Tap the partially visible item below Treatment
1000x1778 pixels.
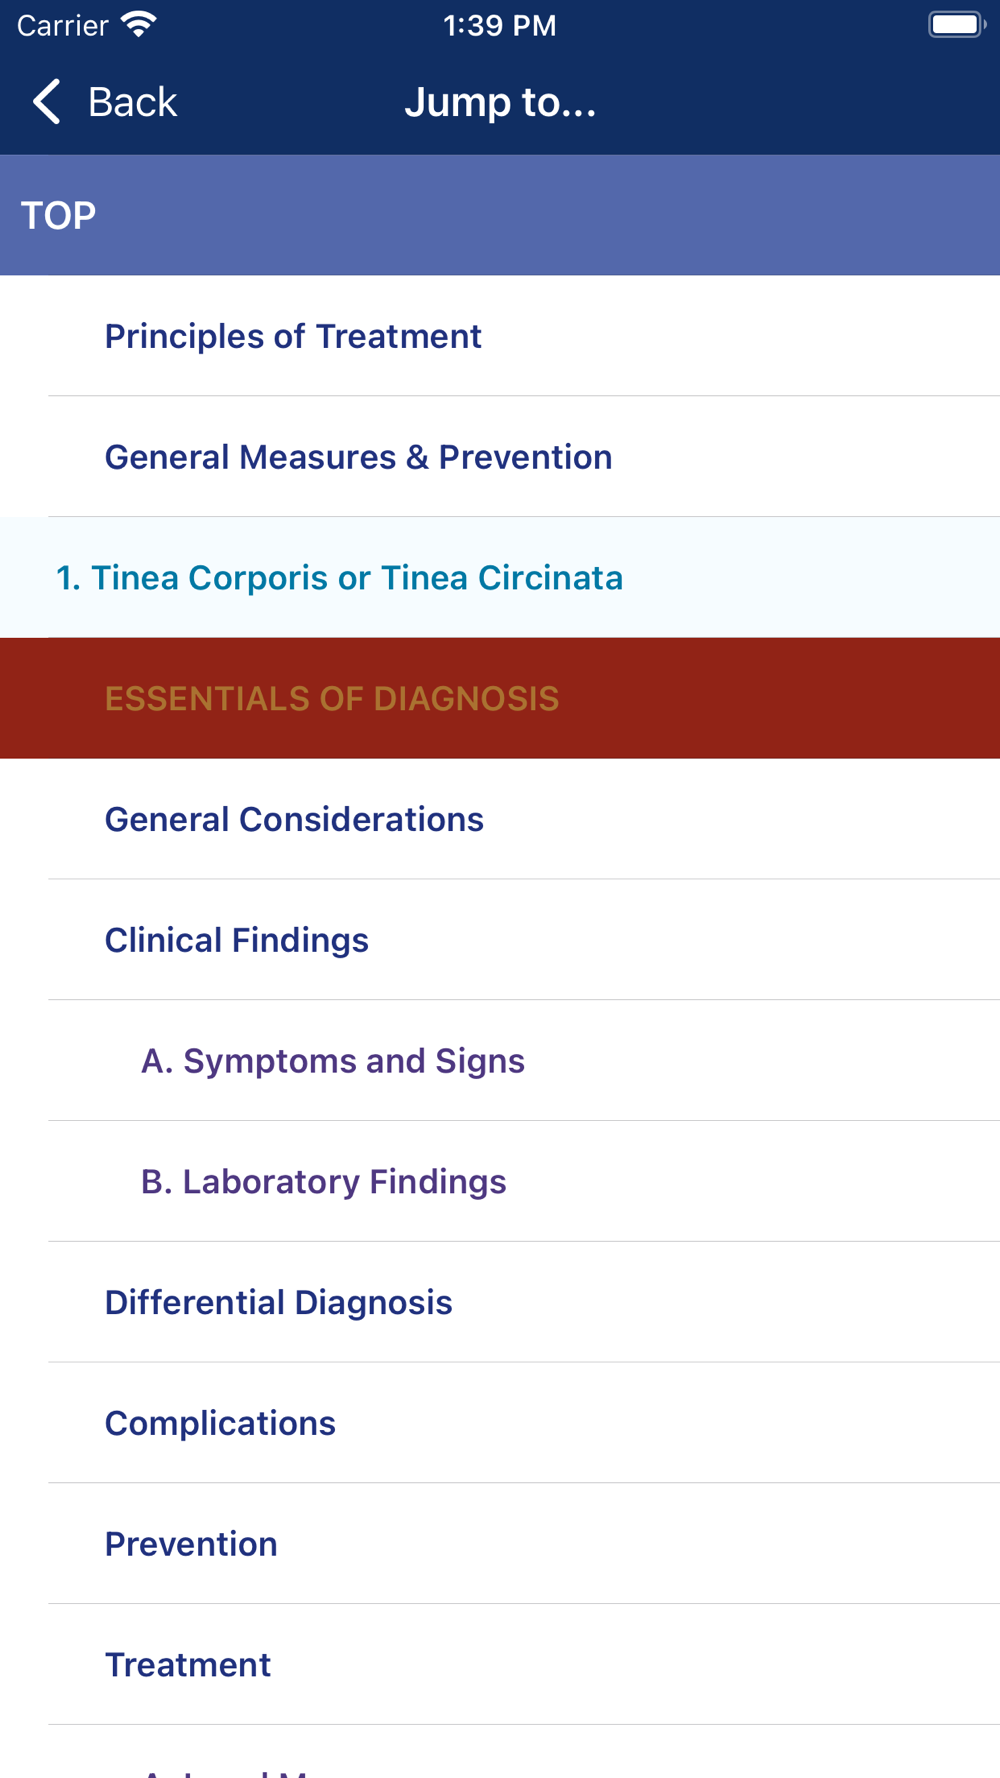[500, 1752]
